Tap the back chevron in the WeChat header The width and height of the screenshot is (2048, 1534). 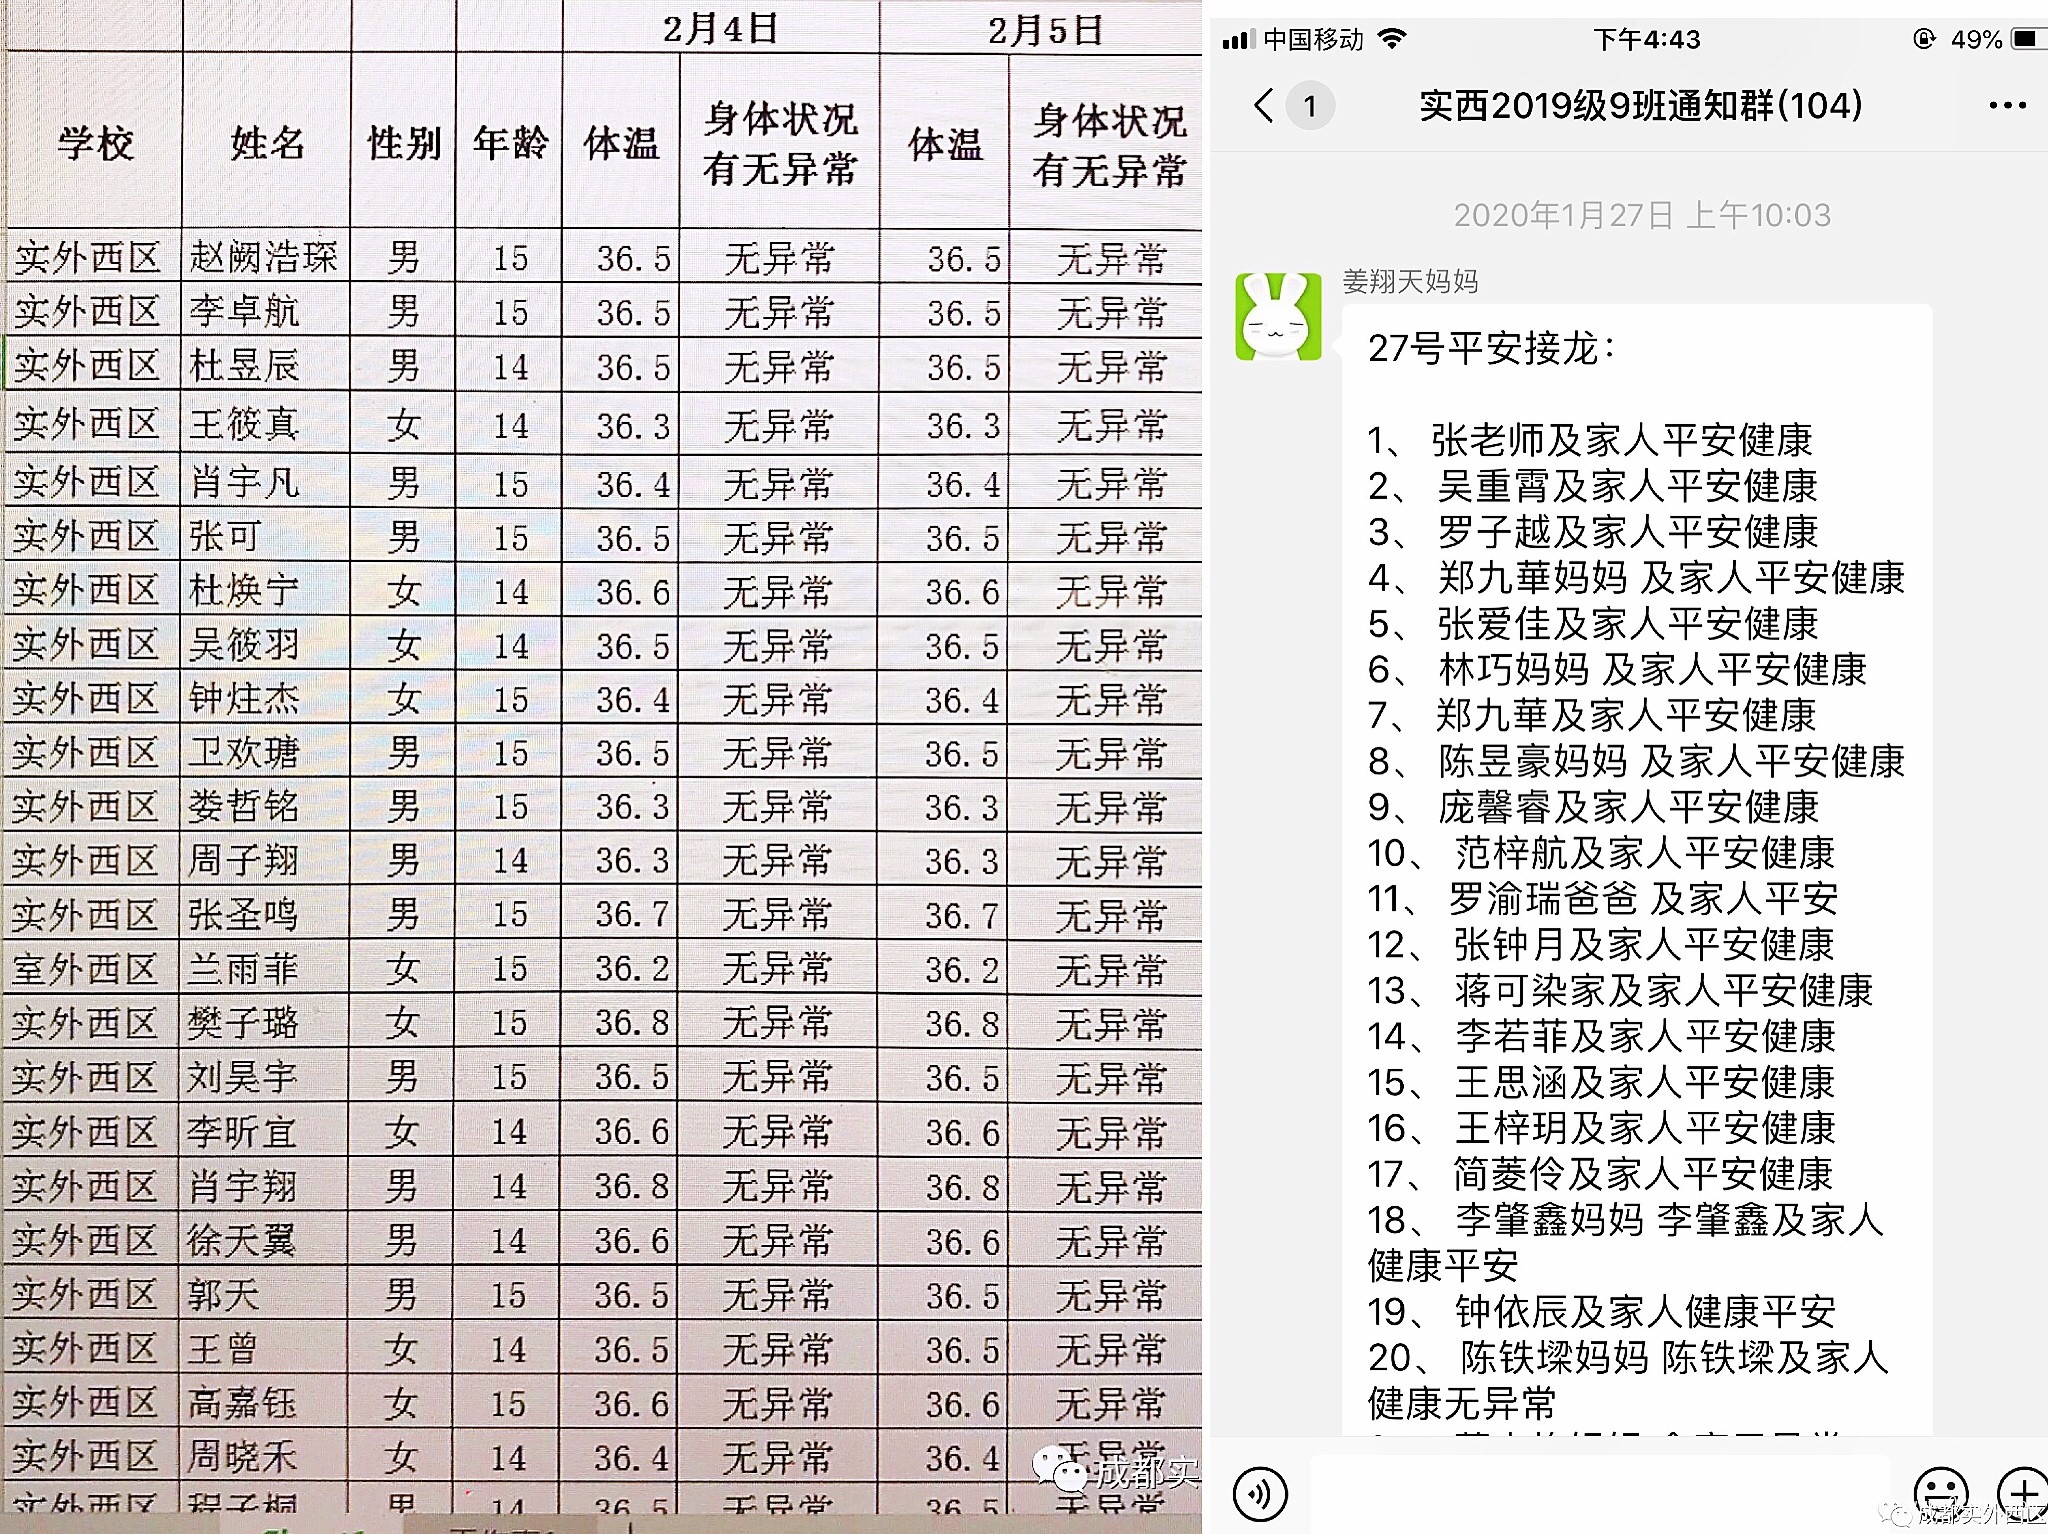pos(1264,105)
